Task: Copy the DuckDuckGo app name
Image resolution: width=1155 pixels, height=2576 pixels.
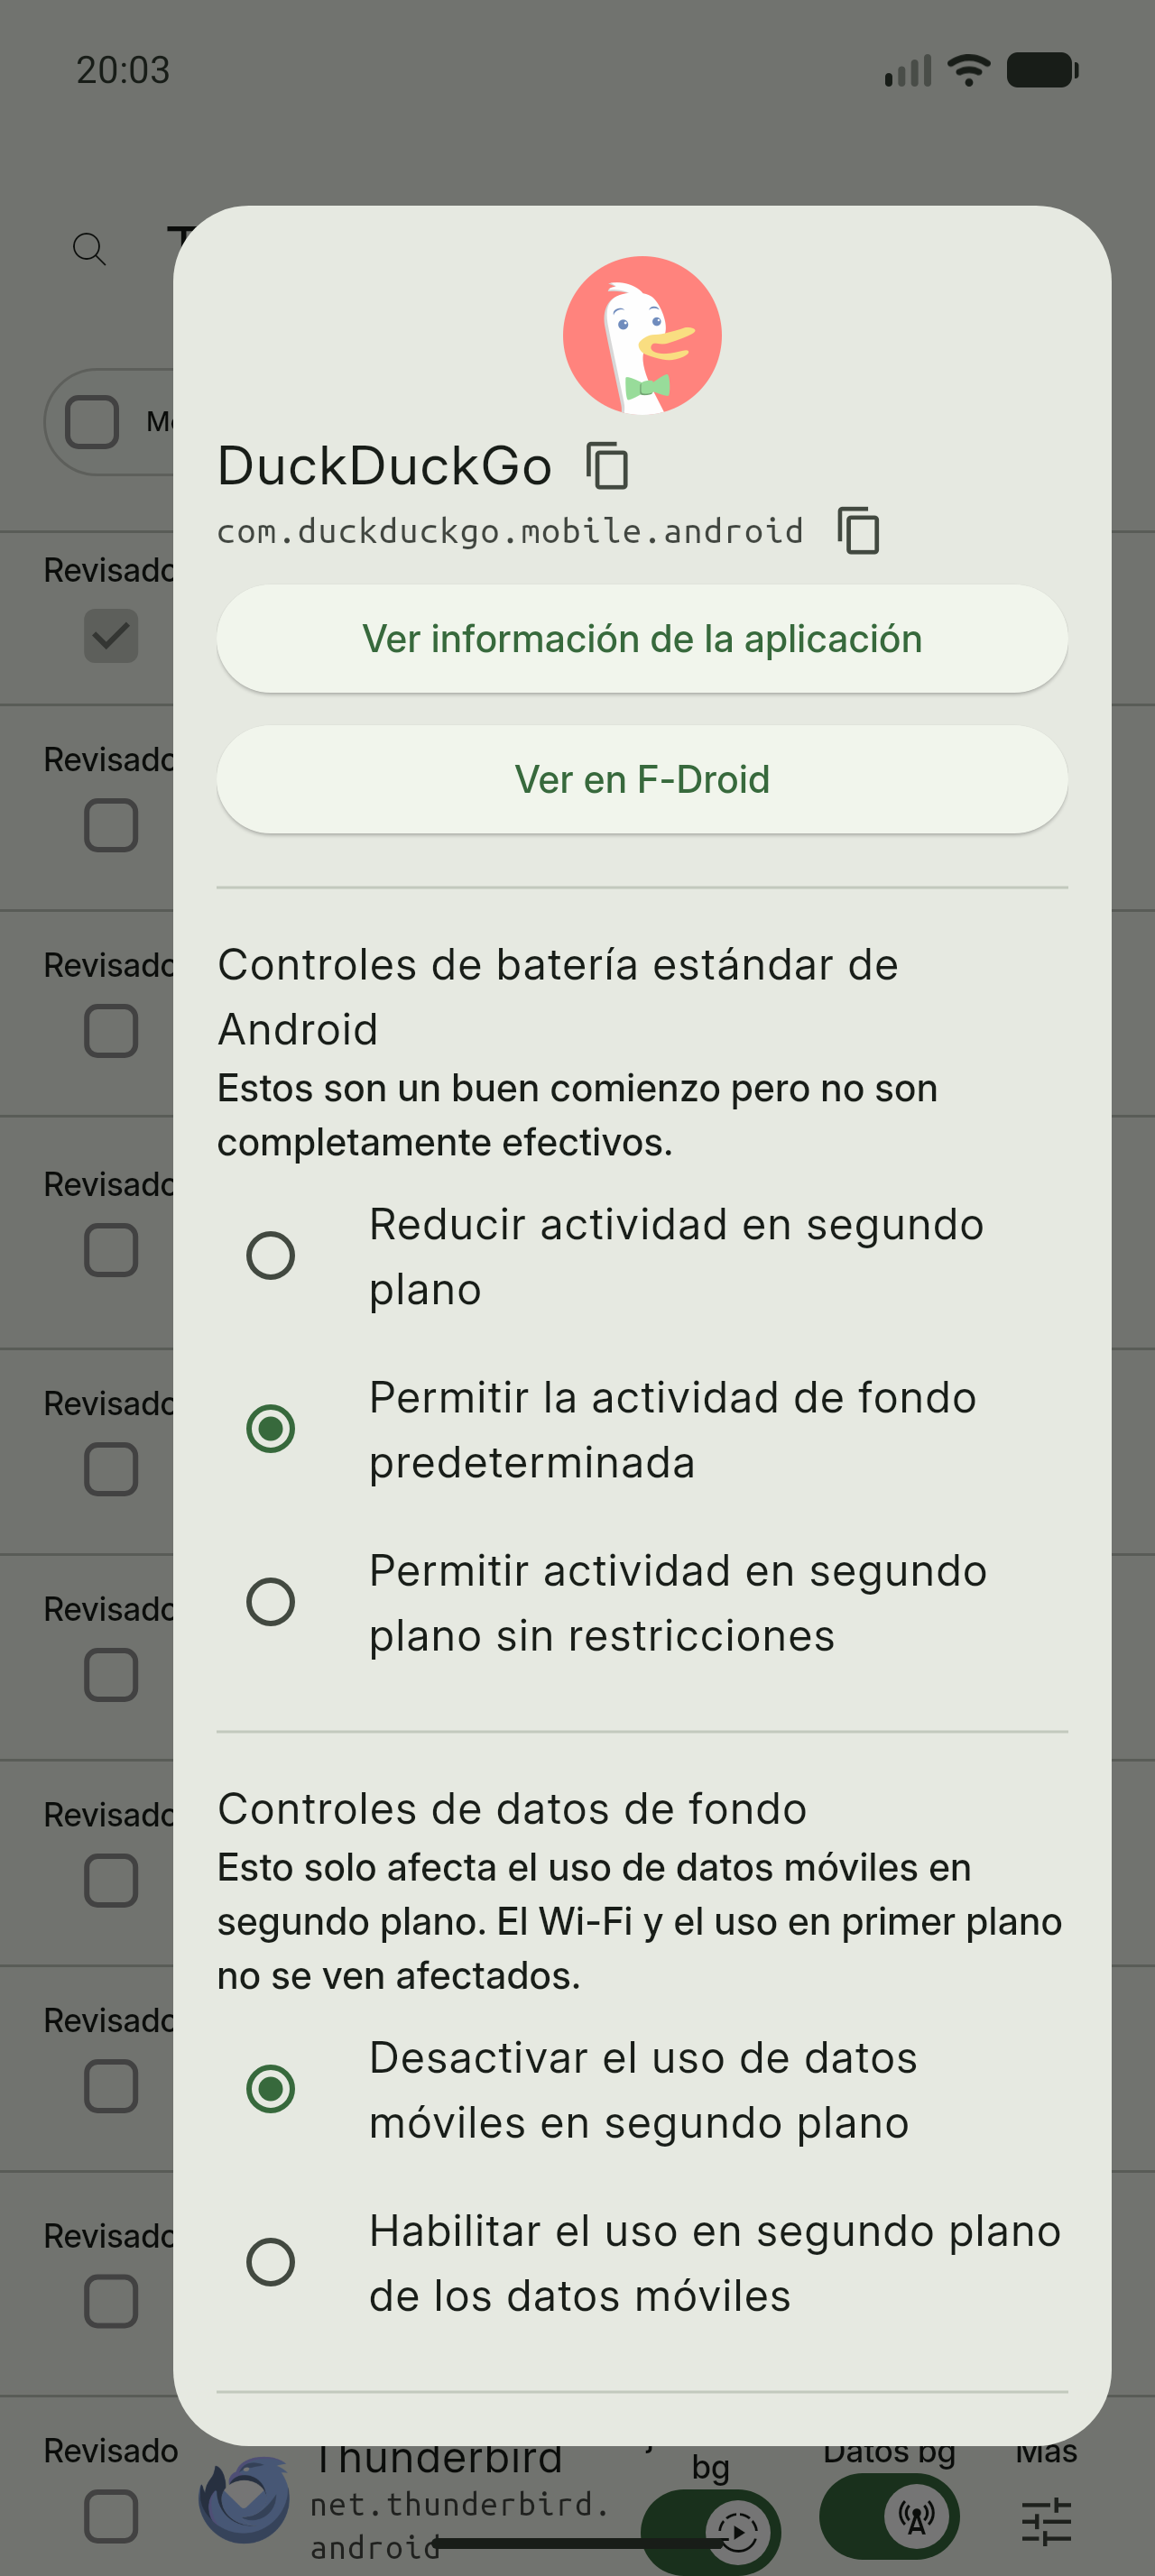Action: tap(607, 466)
